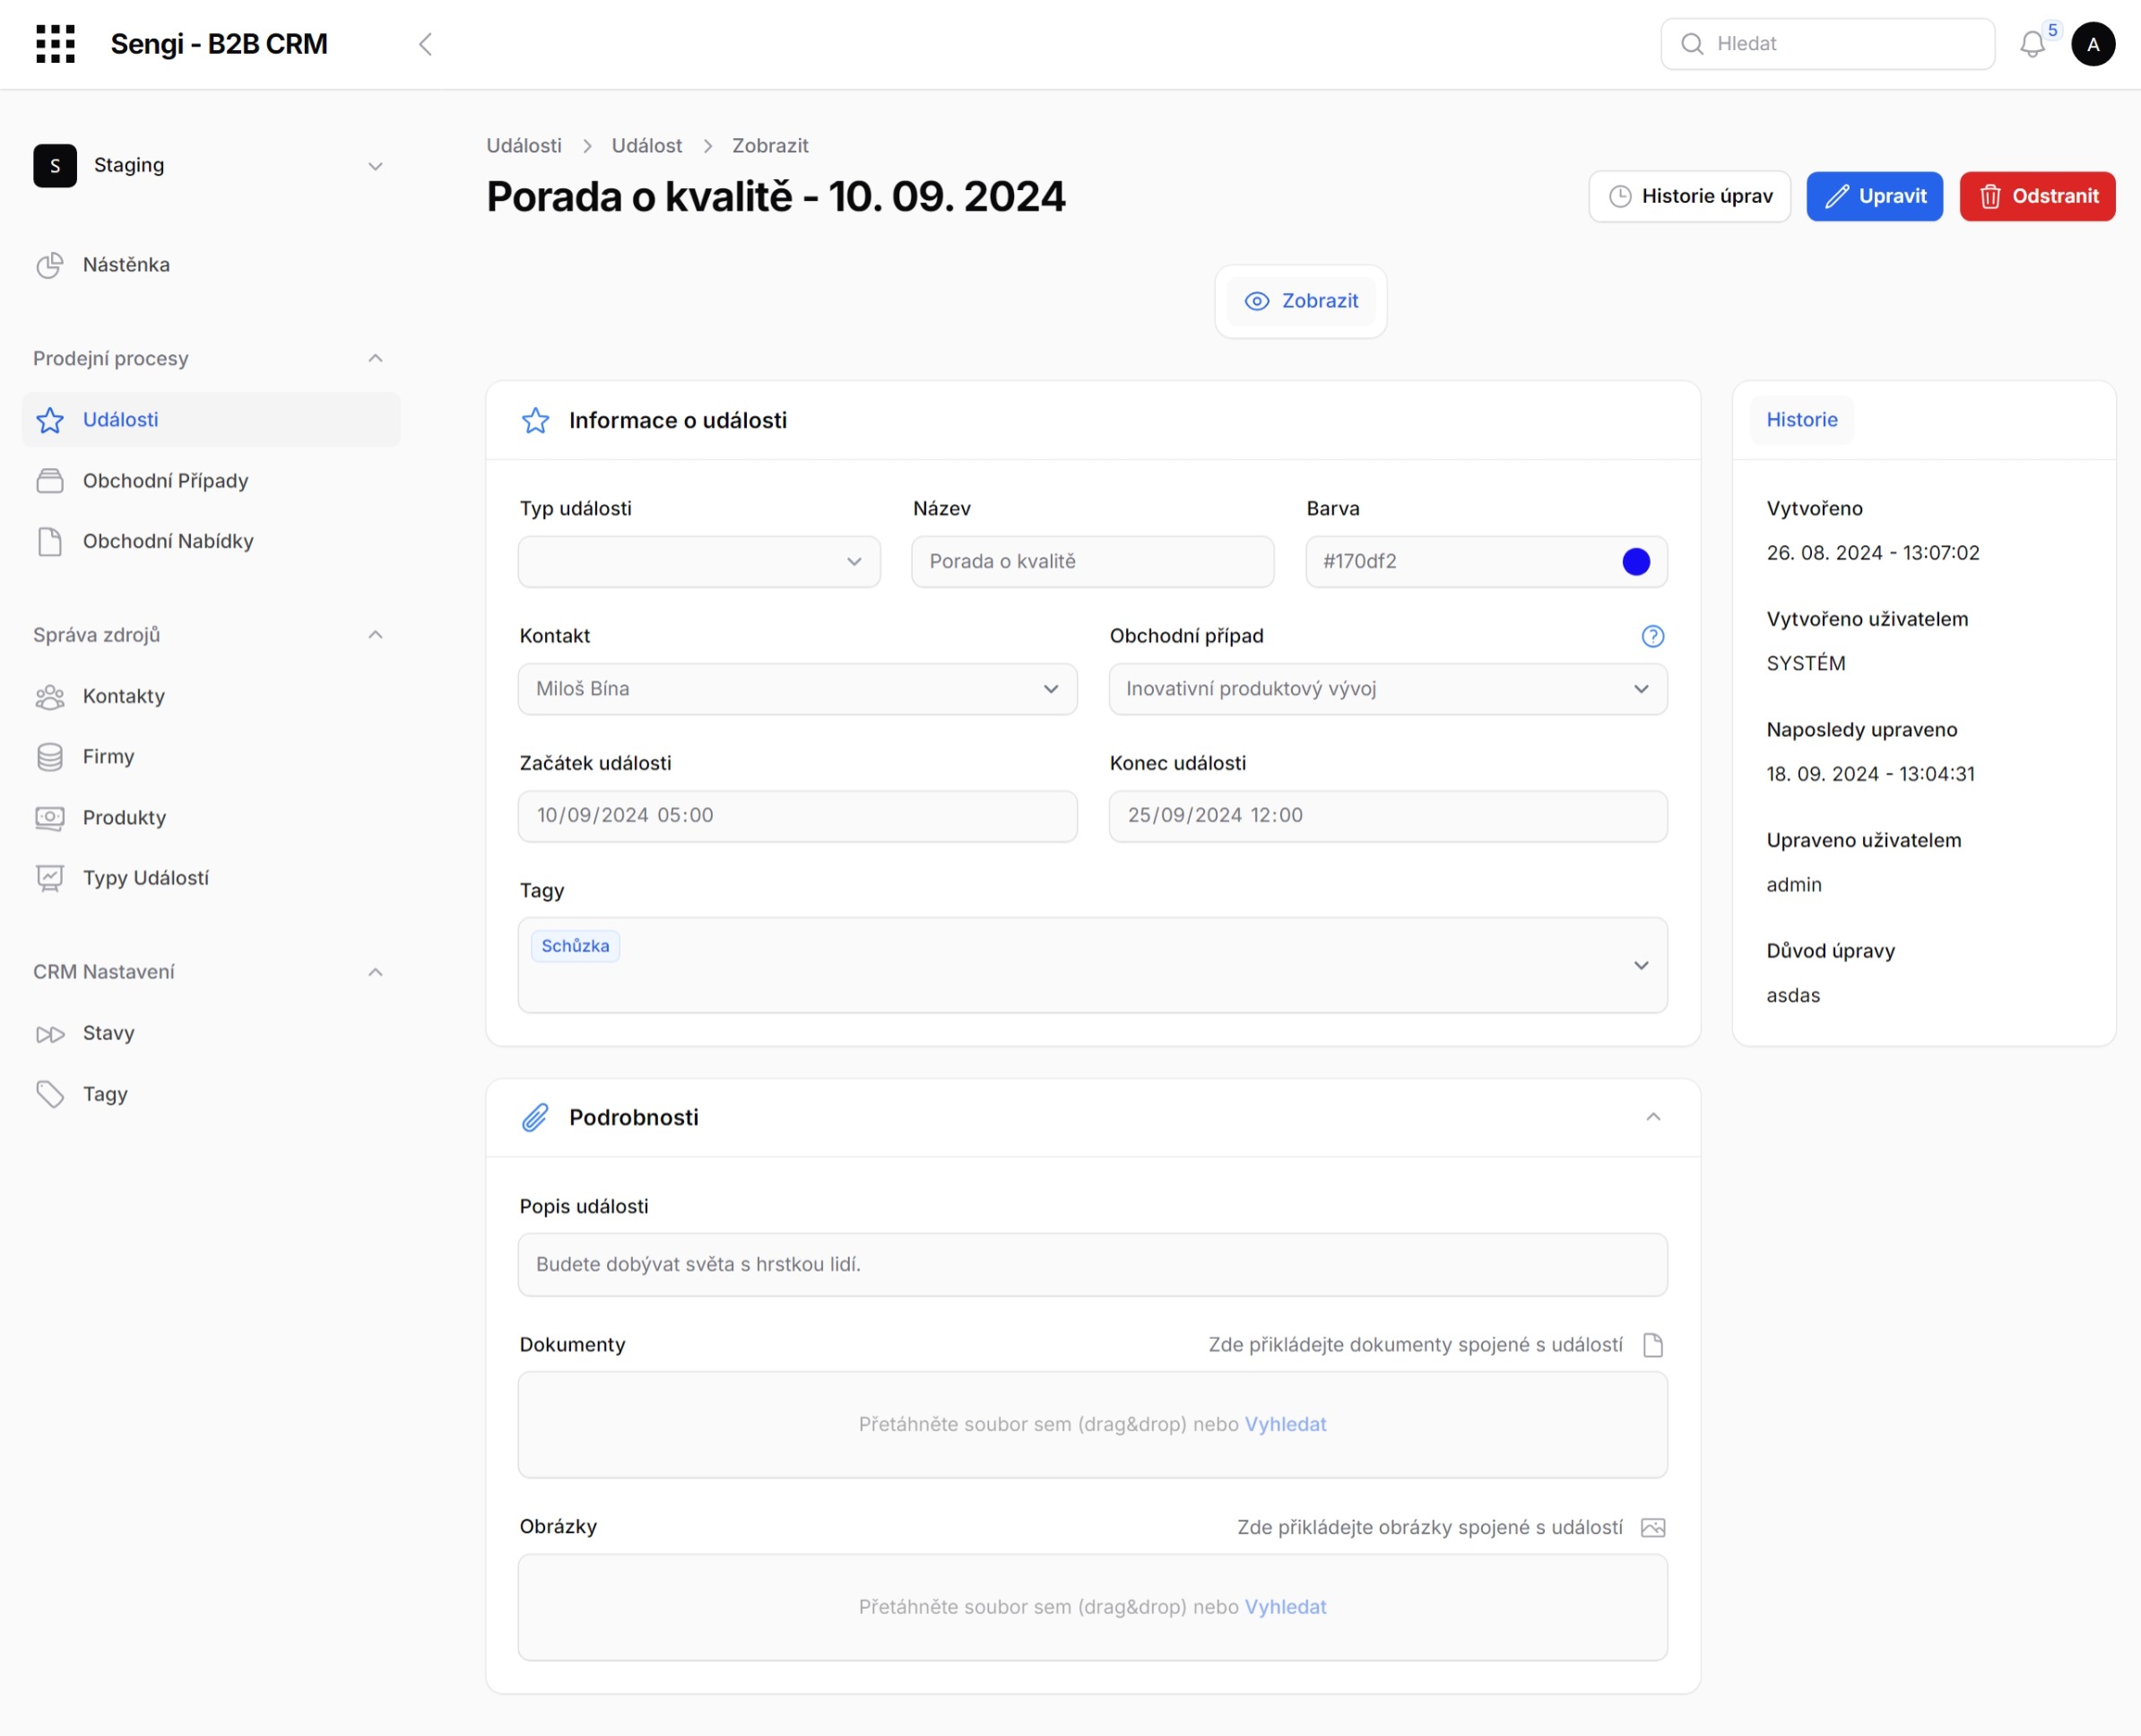Viewport: 2141px width, 1736px height.
Task: Click the Popis události text field
Action: [x=1092, y=1264]
